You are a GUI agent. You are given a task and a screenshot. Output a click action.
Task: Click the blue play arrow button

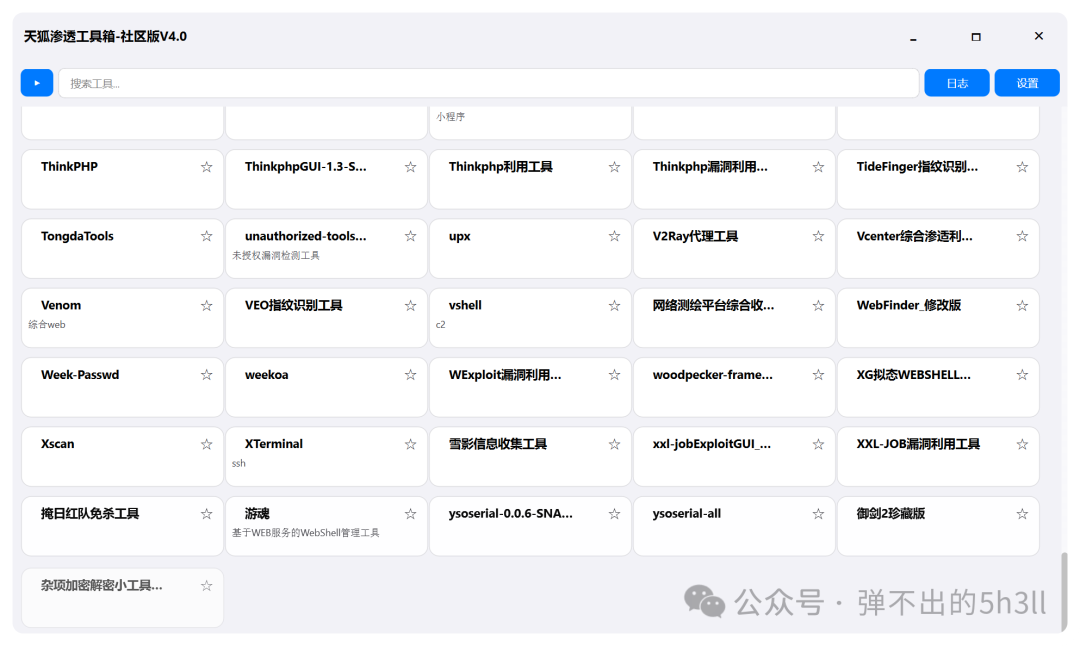click(x=37, y=83)
